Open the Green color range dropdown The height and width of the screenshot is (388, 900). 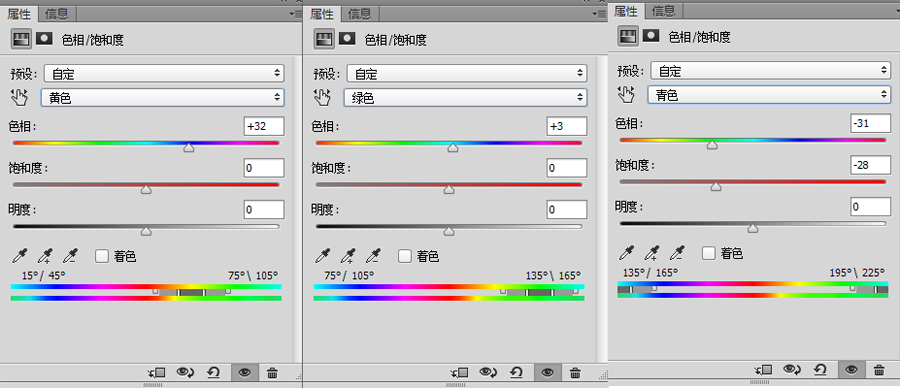click(x=465, y=98)
